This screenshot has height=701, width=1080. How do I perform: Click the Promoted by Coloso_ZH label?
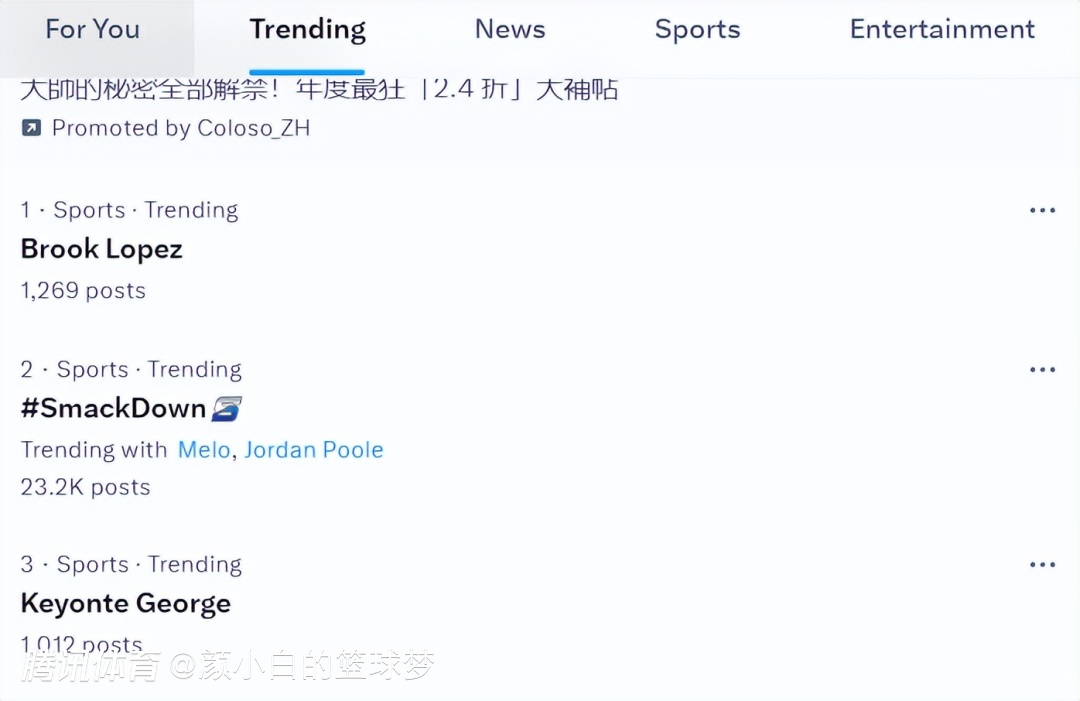click(181, 128)
